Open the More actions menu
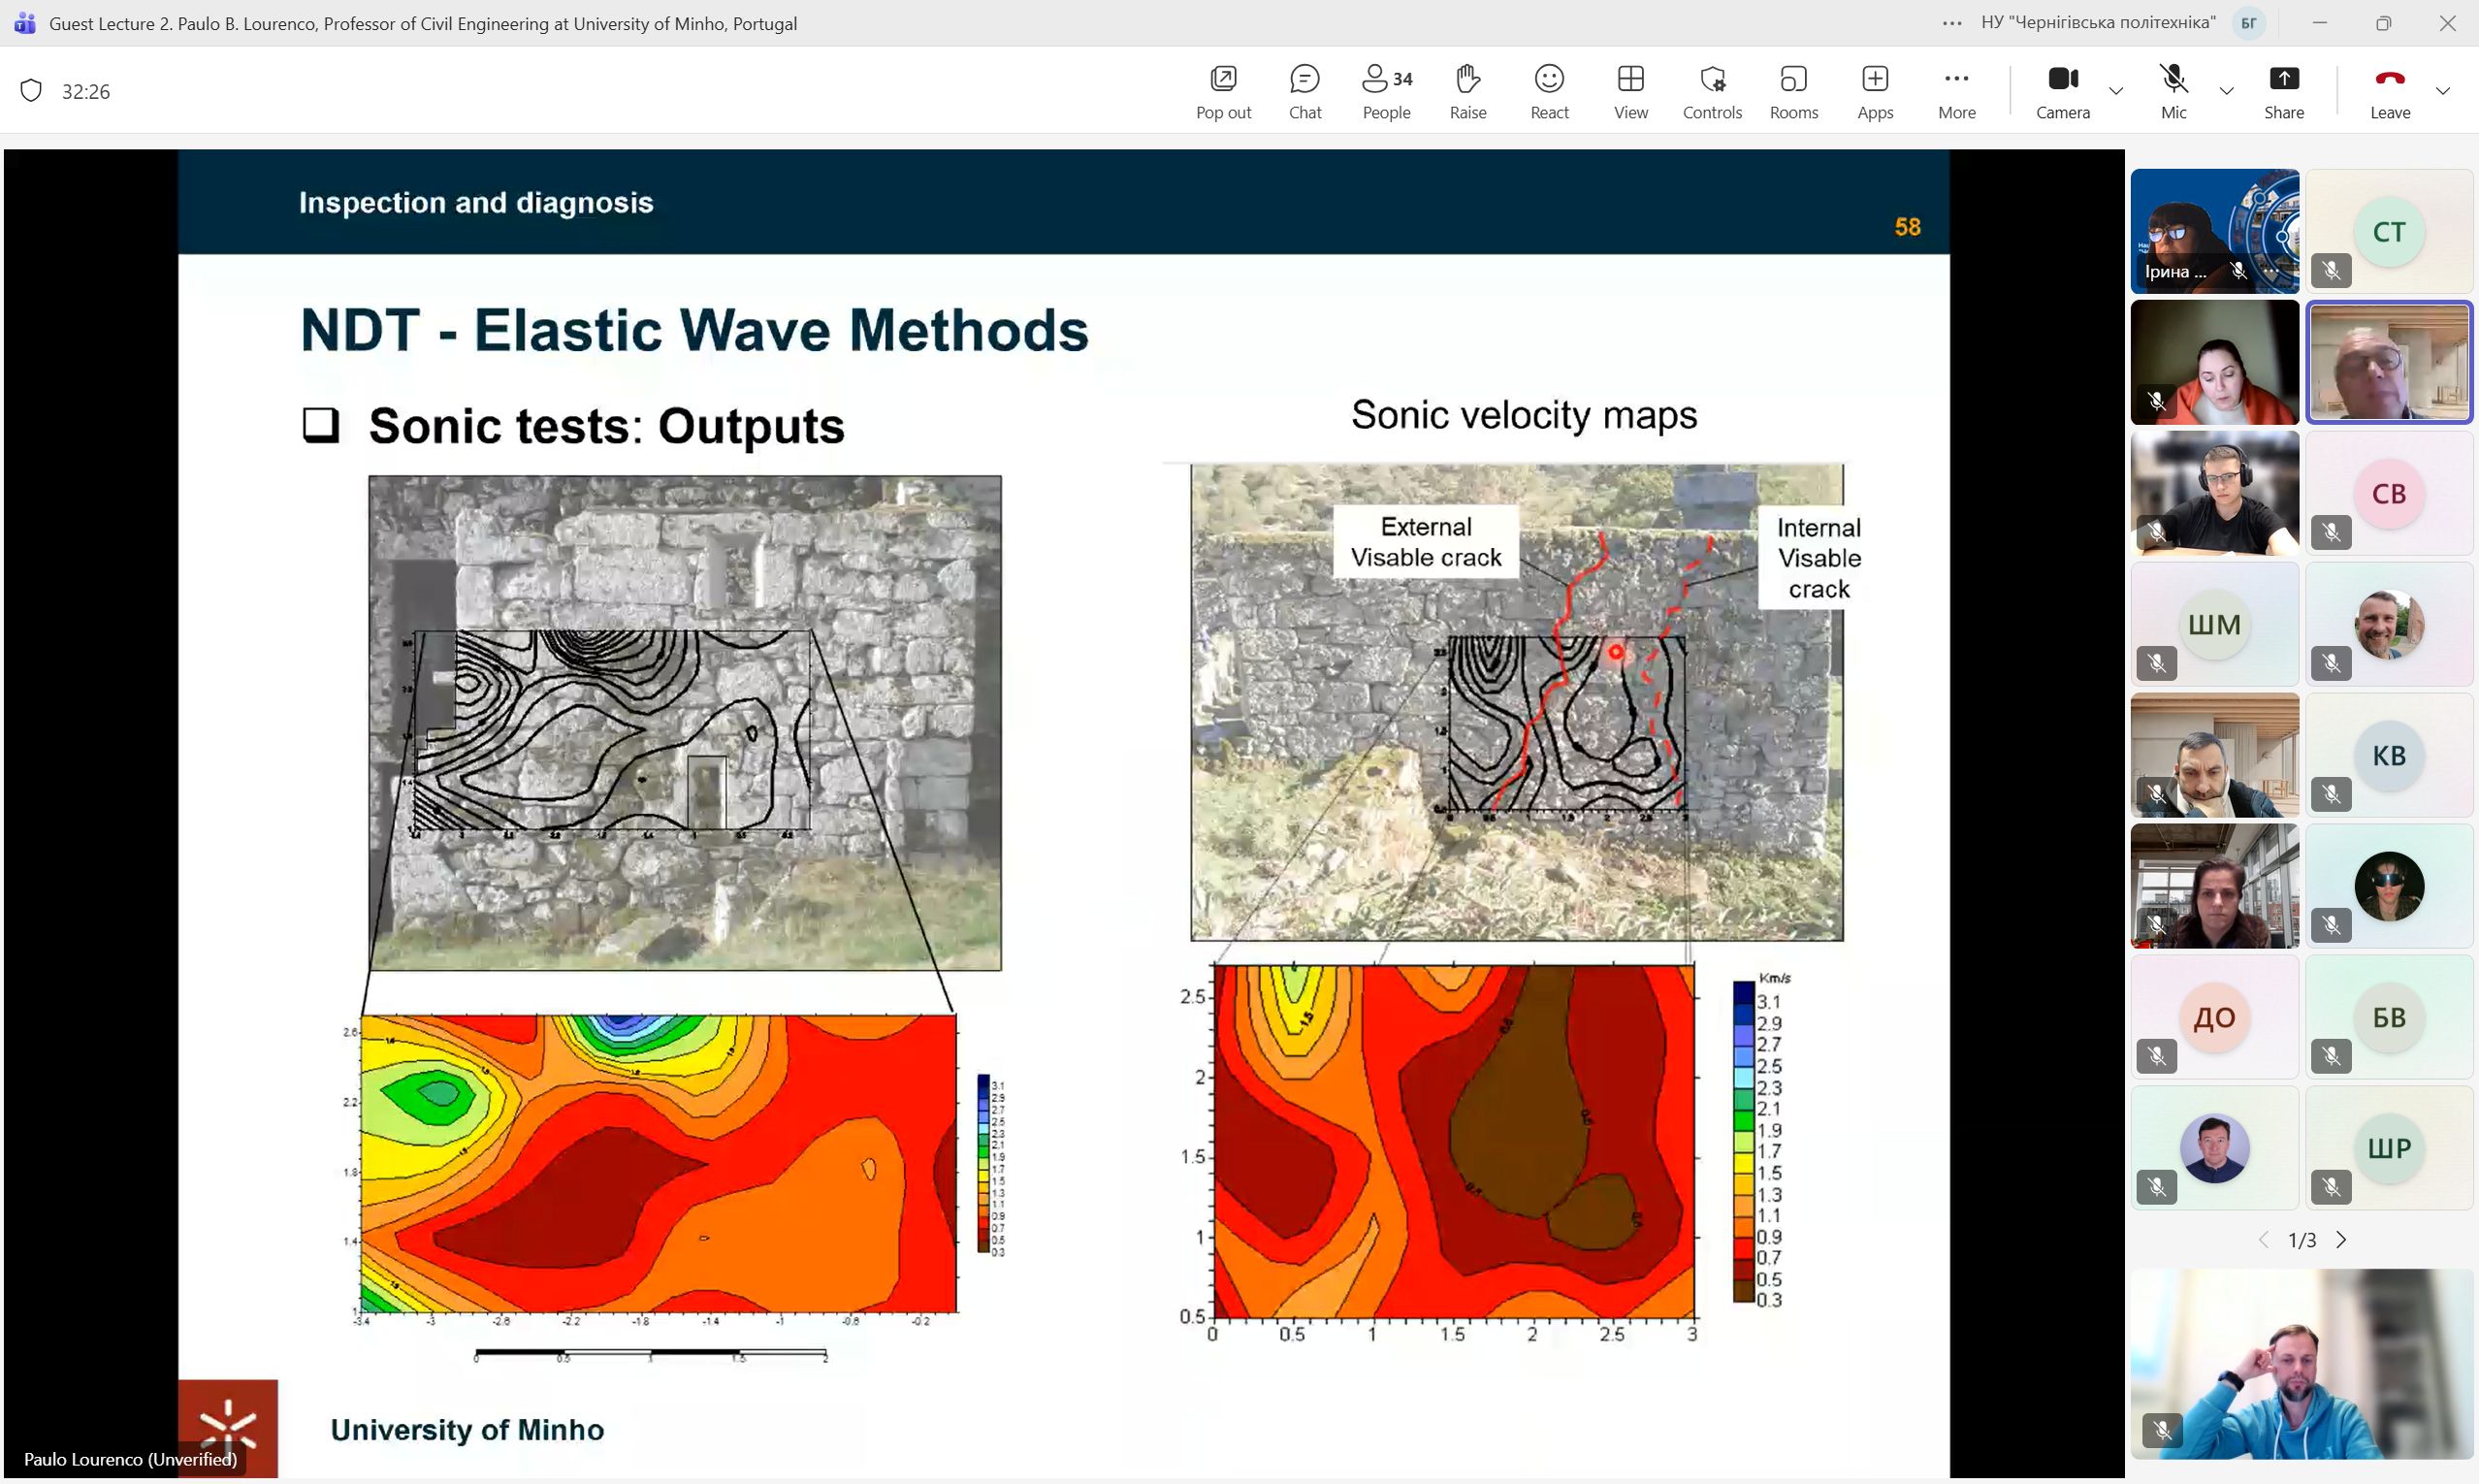Screen dimensions: 2479x1484 coord(1956,91)
